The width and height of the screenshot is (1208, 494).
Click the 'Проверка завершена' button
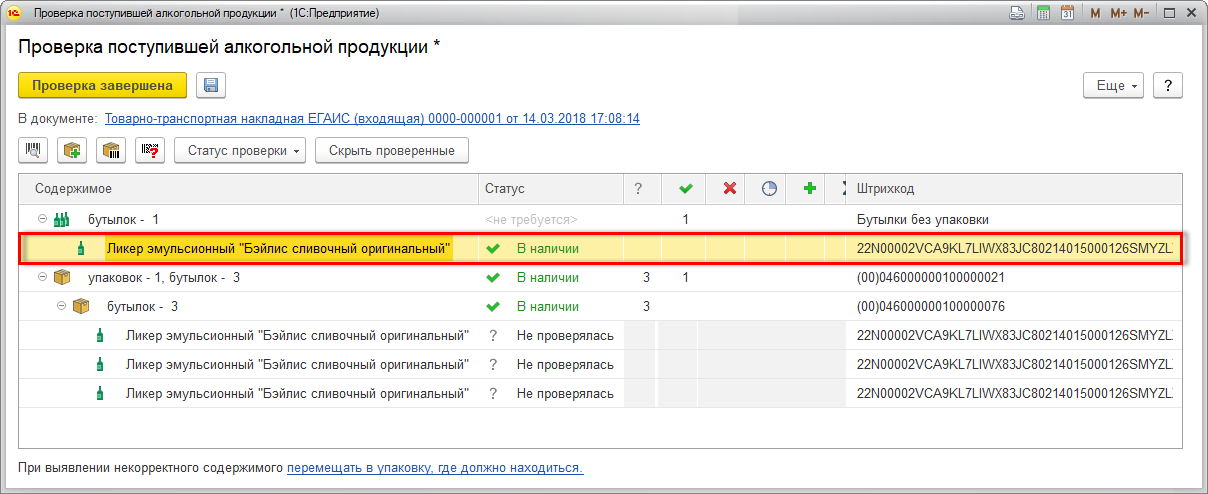pyautogui.click(x=102, y=85)
